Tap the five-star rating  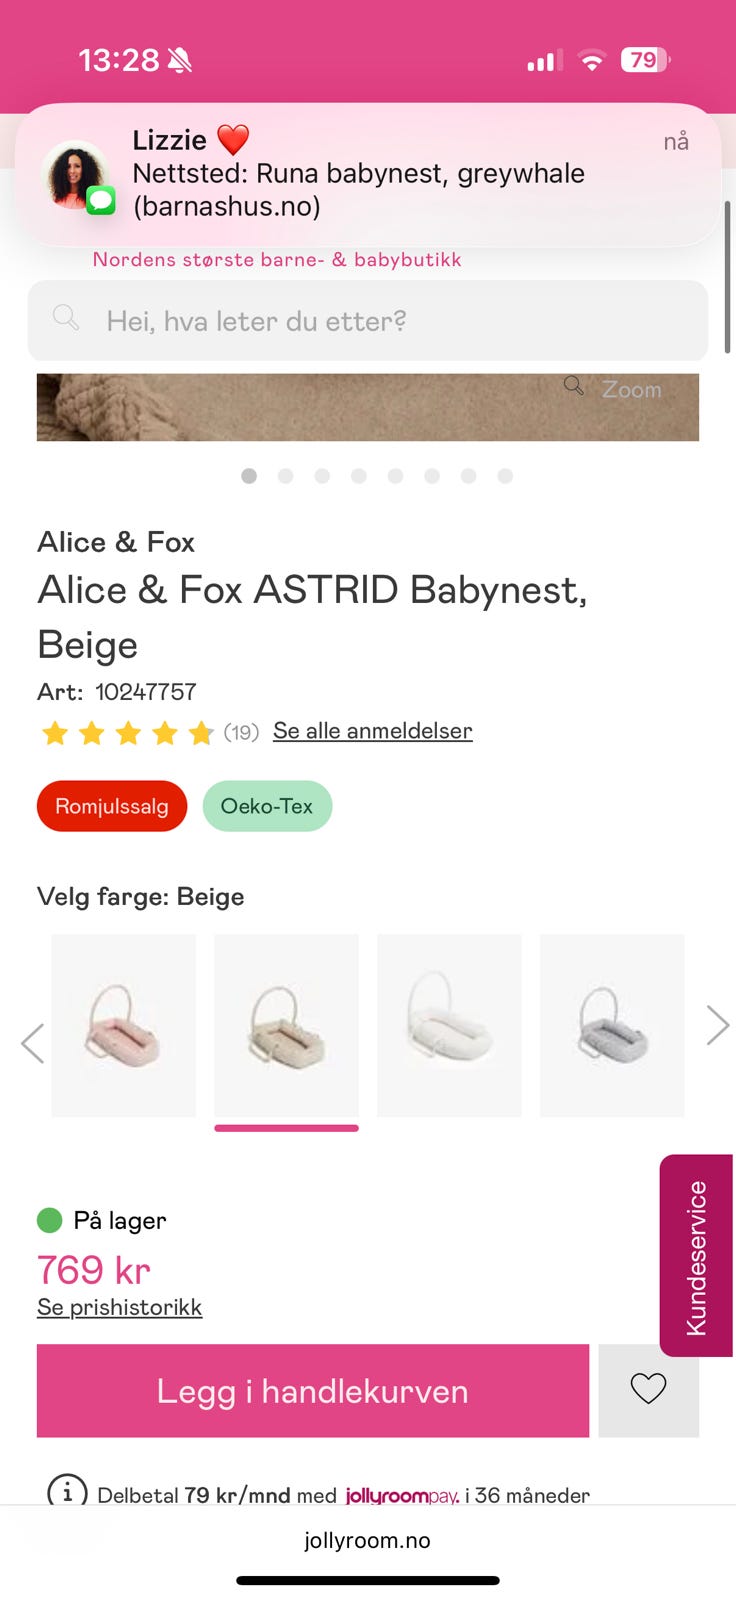pyautogui.click(x=128, y=734)
